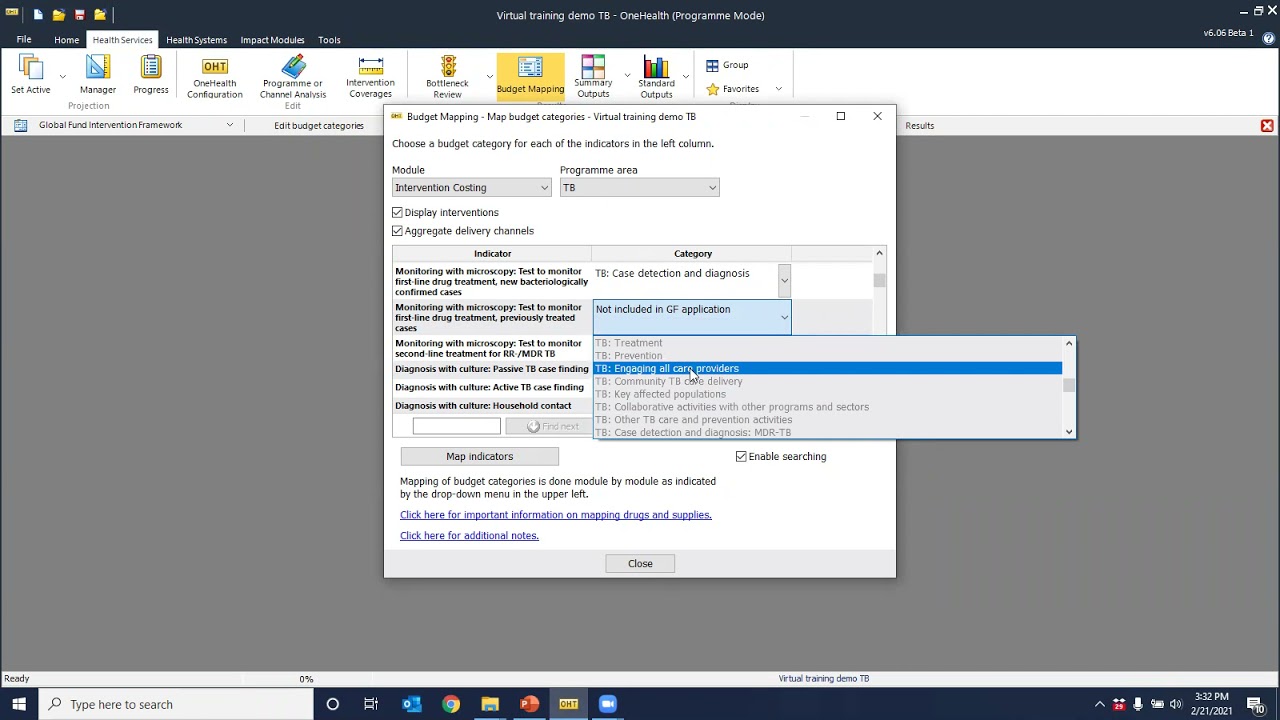Open the notification center icon
The height and width of the screenshot is (720, 1280).
[1255, 704]
